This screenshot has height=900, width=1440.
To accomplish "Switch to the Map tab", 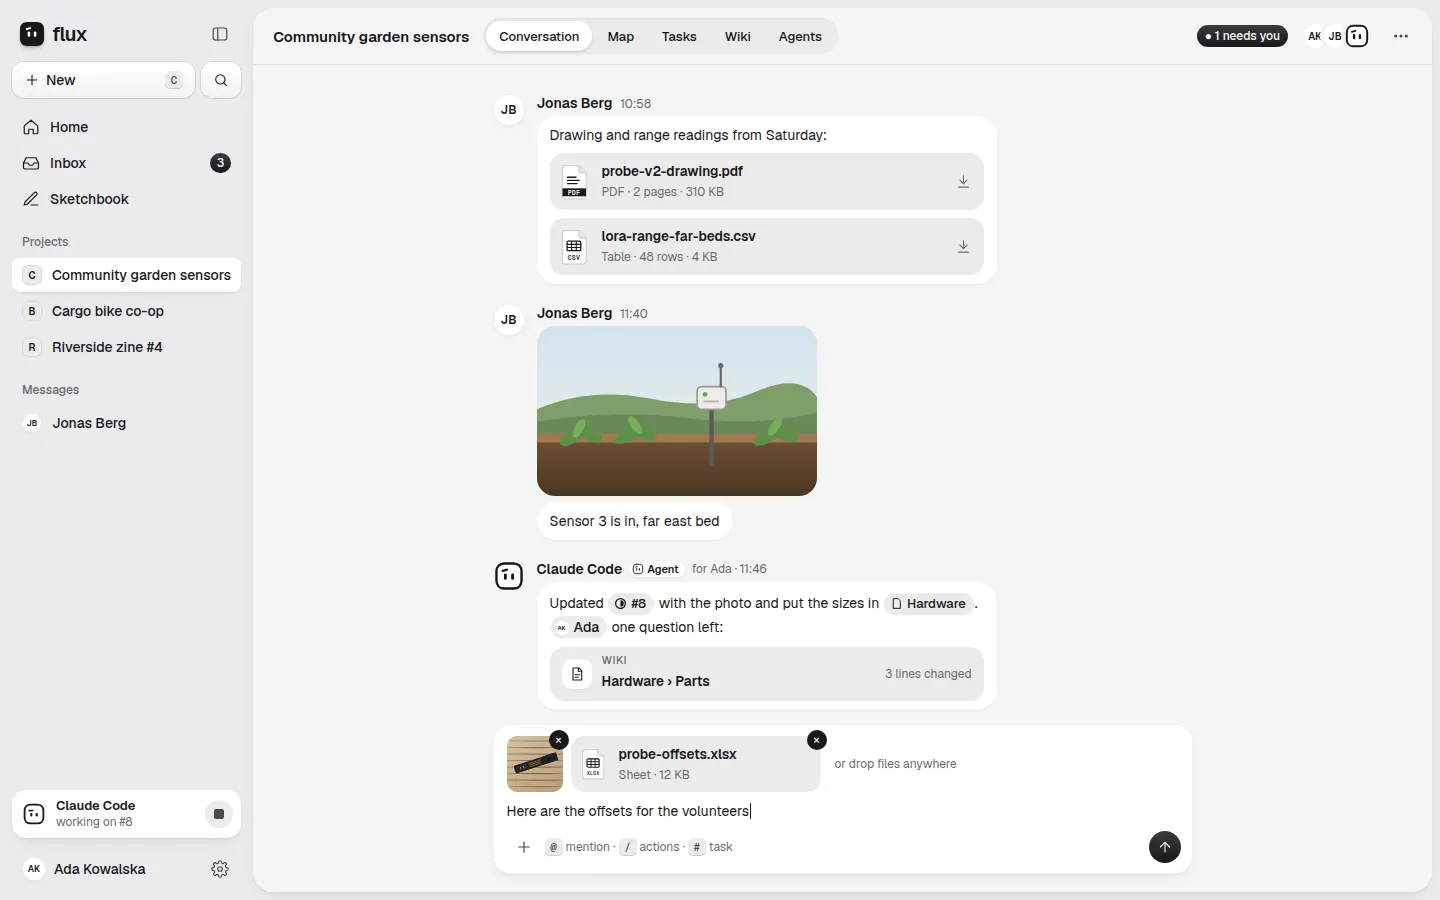I will click(x=621, y=36).
